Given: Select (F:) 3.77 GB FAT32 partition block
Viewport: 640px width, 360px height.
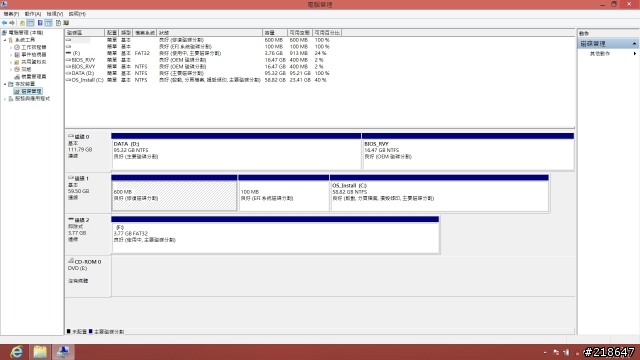Looking at the screenshot, I should click(275, 235).
